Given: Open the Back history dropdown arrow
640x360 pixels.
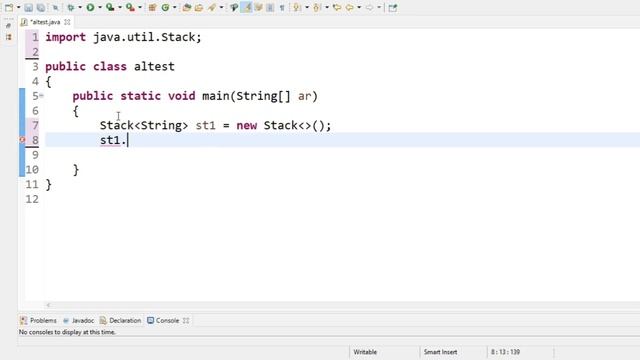Looking at the screenshot, I should [359, 7].
